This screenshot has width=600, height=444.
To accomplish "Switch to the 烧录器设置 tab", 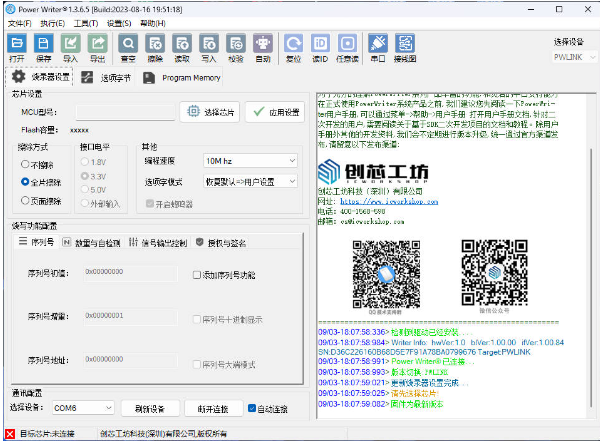I will [39, 77].
